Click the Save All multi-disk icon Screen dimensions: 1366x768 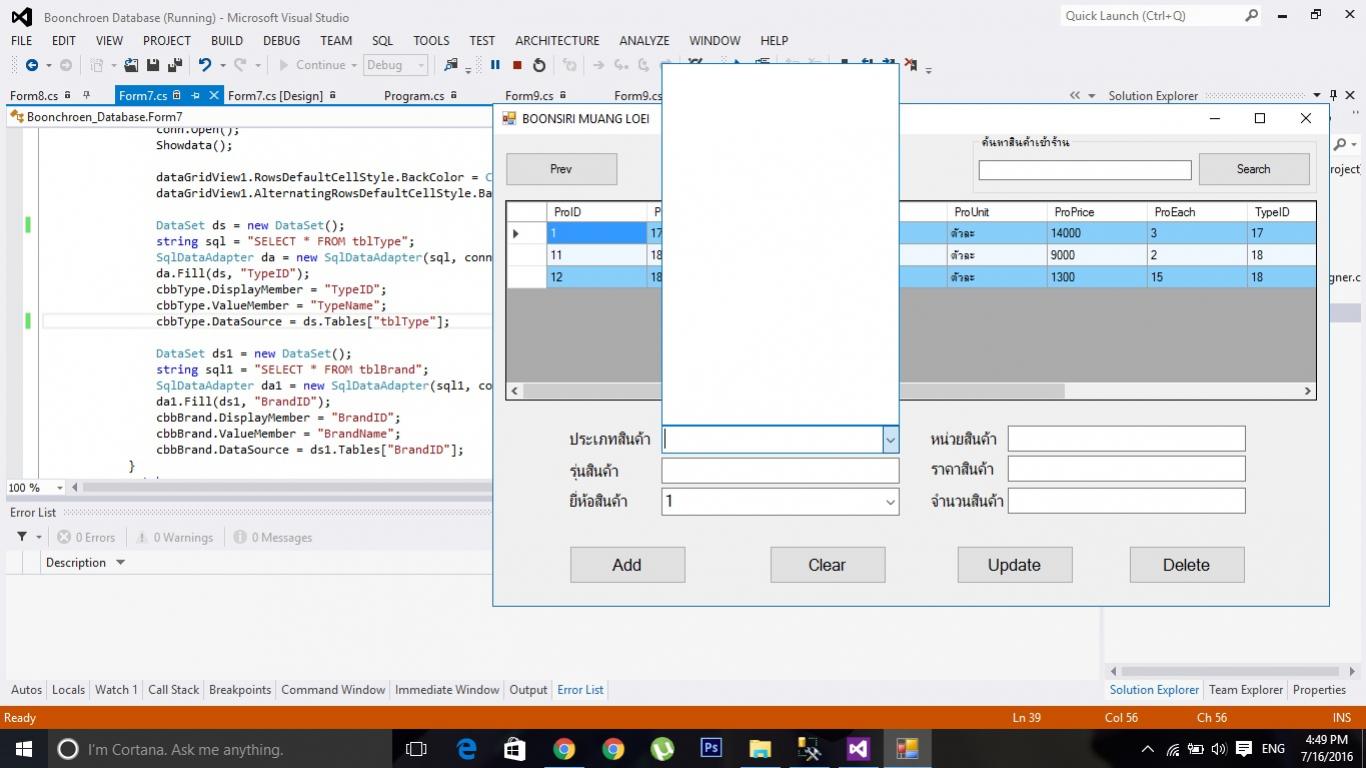pos(174,65)
